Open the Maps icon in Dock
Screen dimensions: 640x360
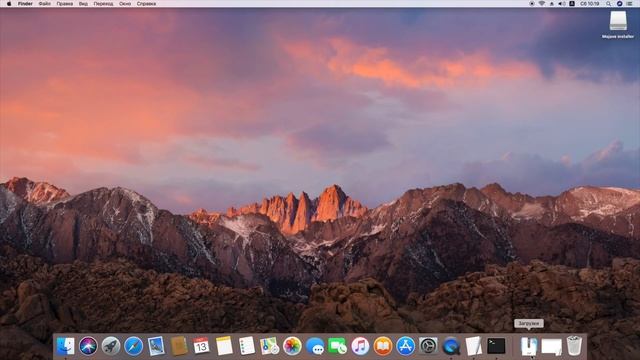pyautogui.click(x=269, y=346)
